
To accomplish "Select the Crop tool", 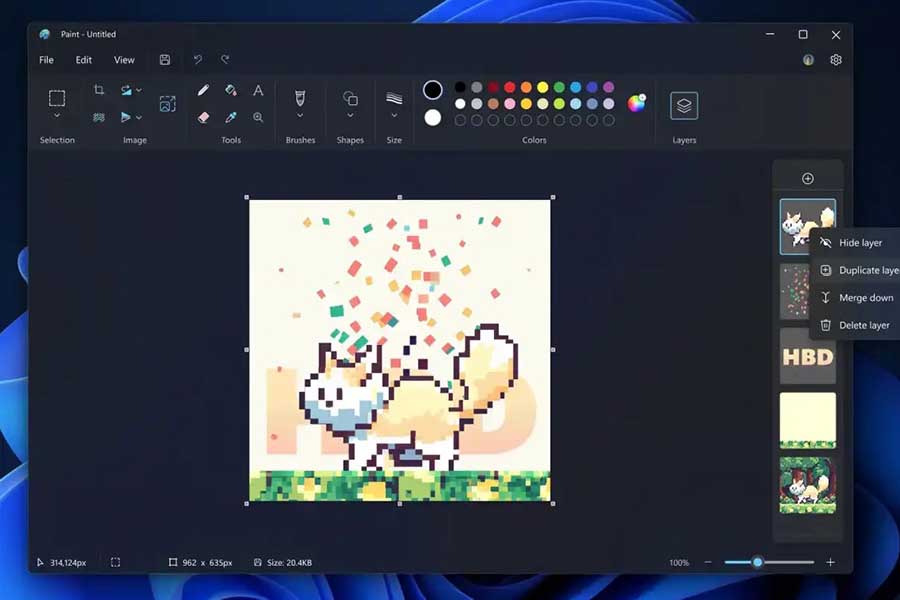I will pyautogui.click(x=99, y=90).
